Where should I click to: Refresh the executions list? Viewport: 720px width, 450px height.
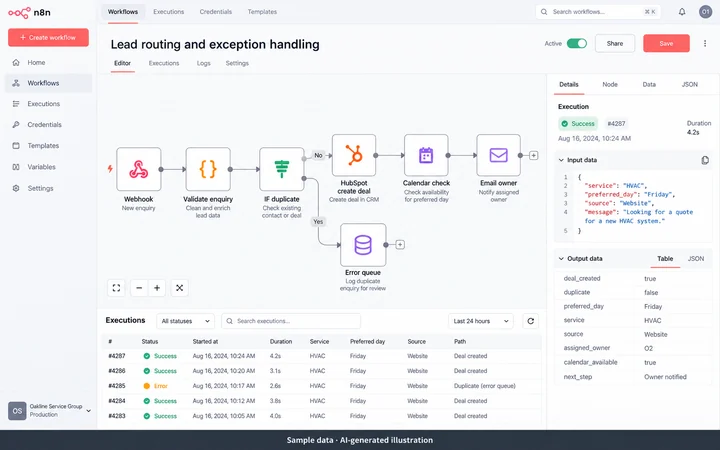pyautogui.click(x=531, y=321)
